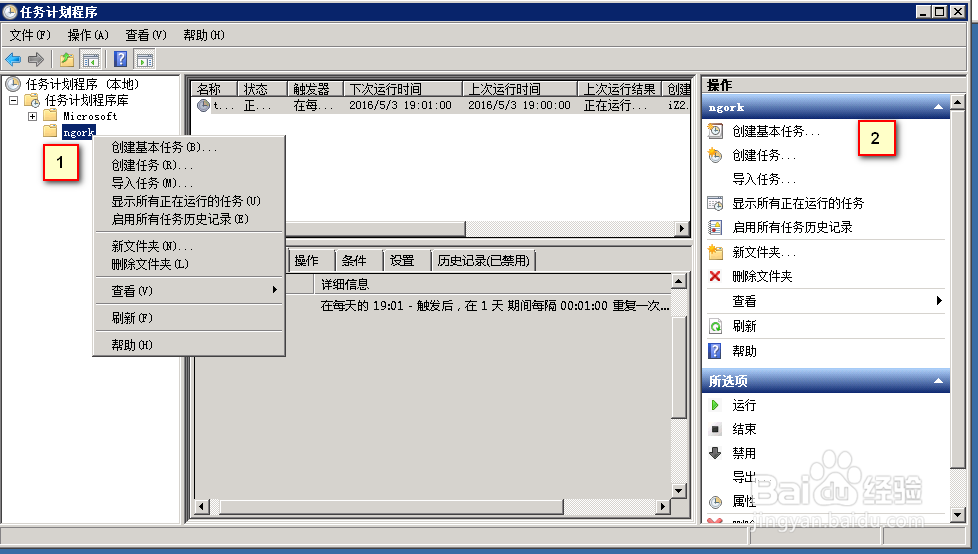Screen dimensions: 978x554
Task: Click the red X 删除文件夹 icon
Action: pyautogui.click(x=715, y=276)
